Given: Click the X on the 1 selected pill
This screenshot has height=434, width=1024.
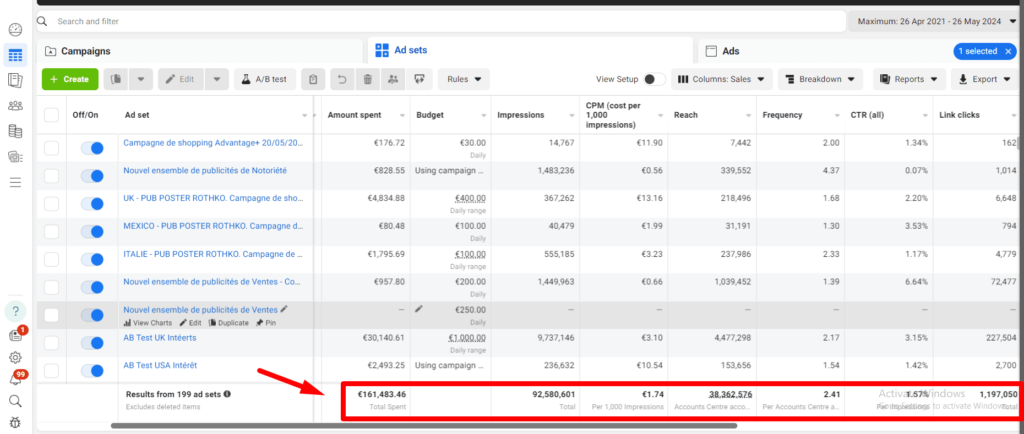Looking at the screenshot, I should pyautogui.click(x=1008, y=51).
